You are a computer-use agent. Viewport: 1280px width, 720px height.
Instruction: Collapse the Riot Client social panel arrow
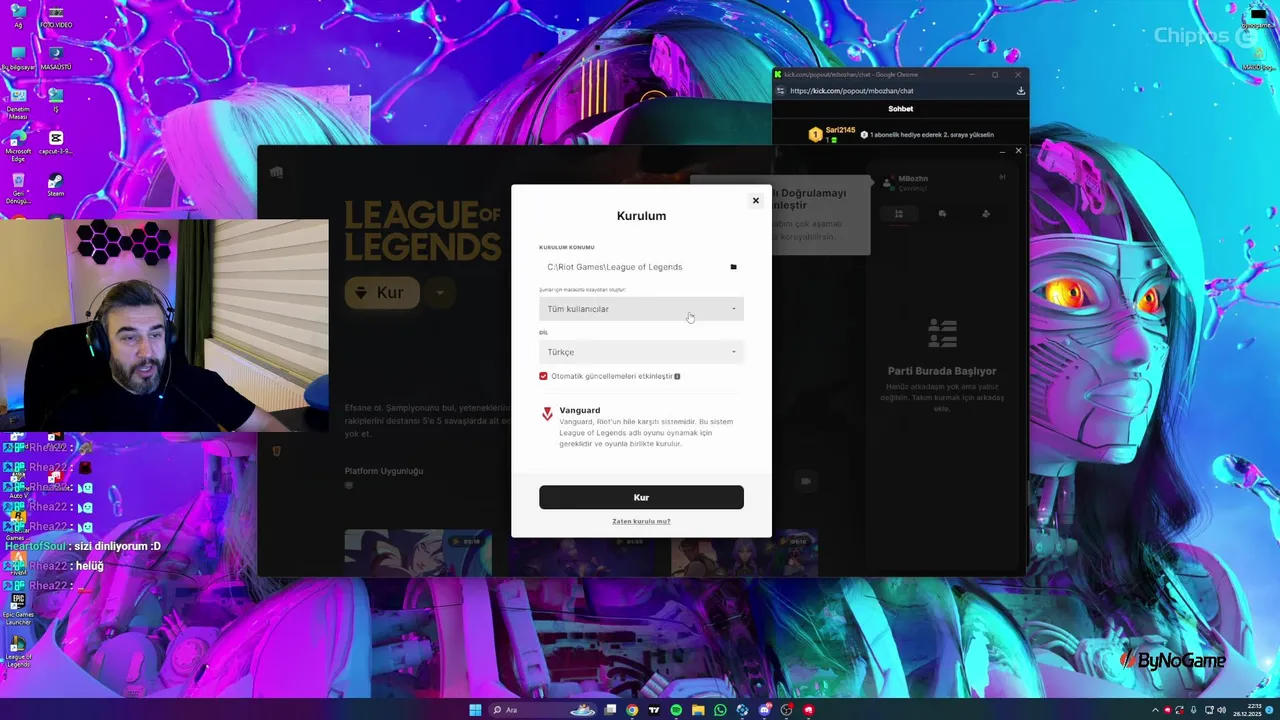(x=1002, y=177)
